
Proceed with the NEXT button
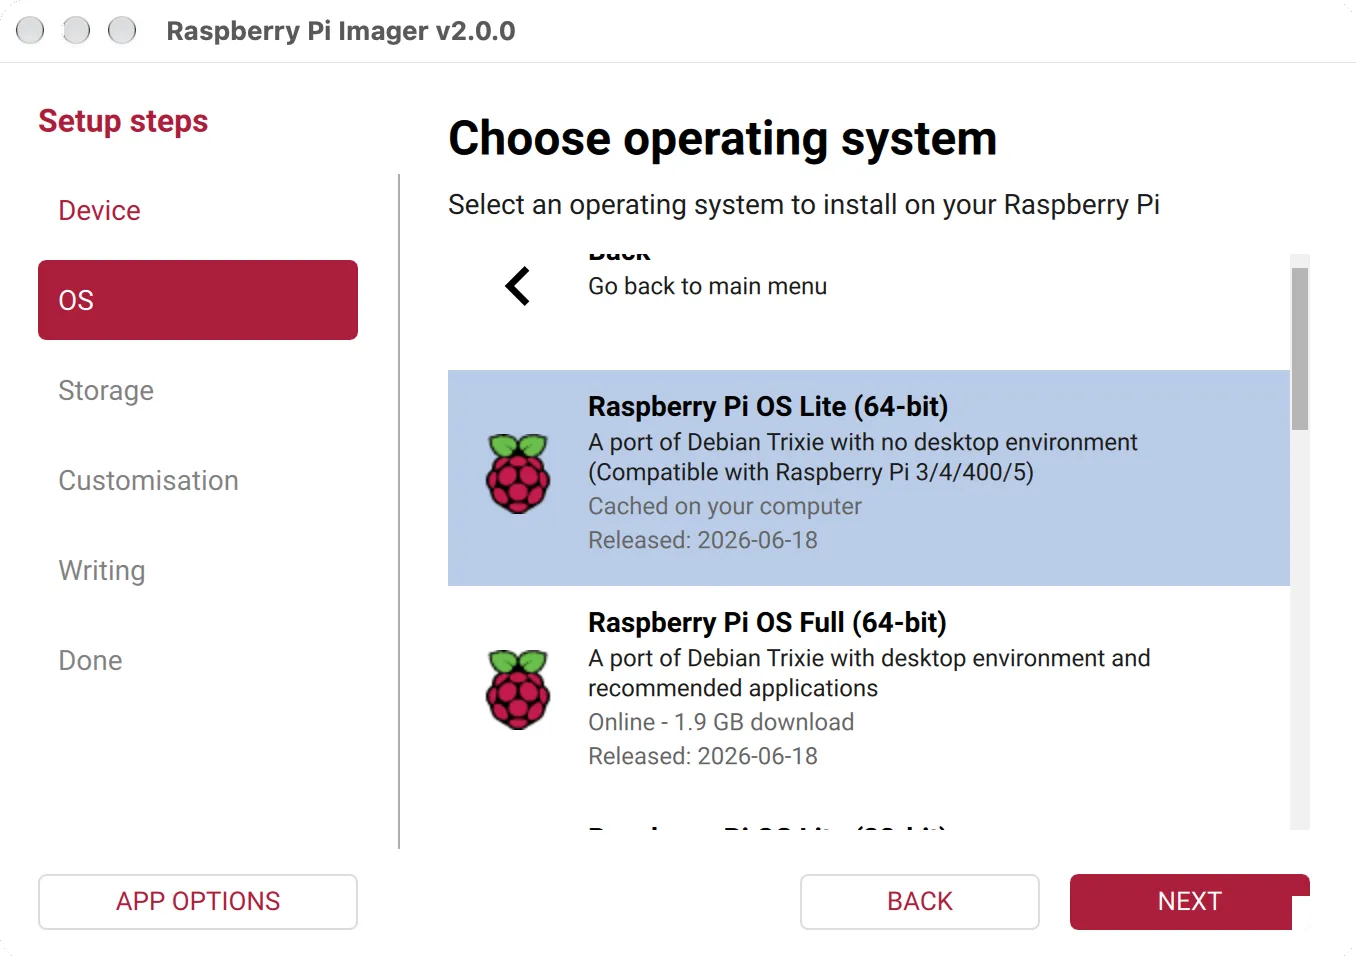[1190, 902]
